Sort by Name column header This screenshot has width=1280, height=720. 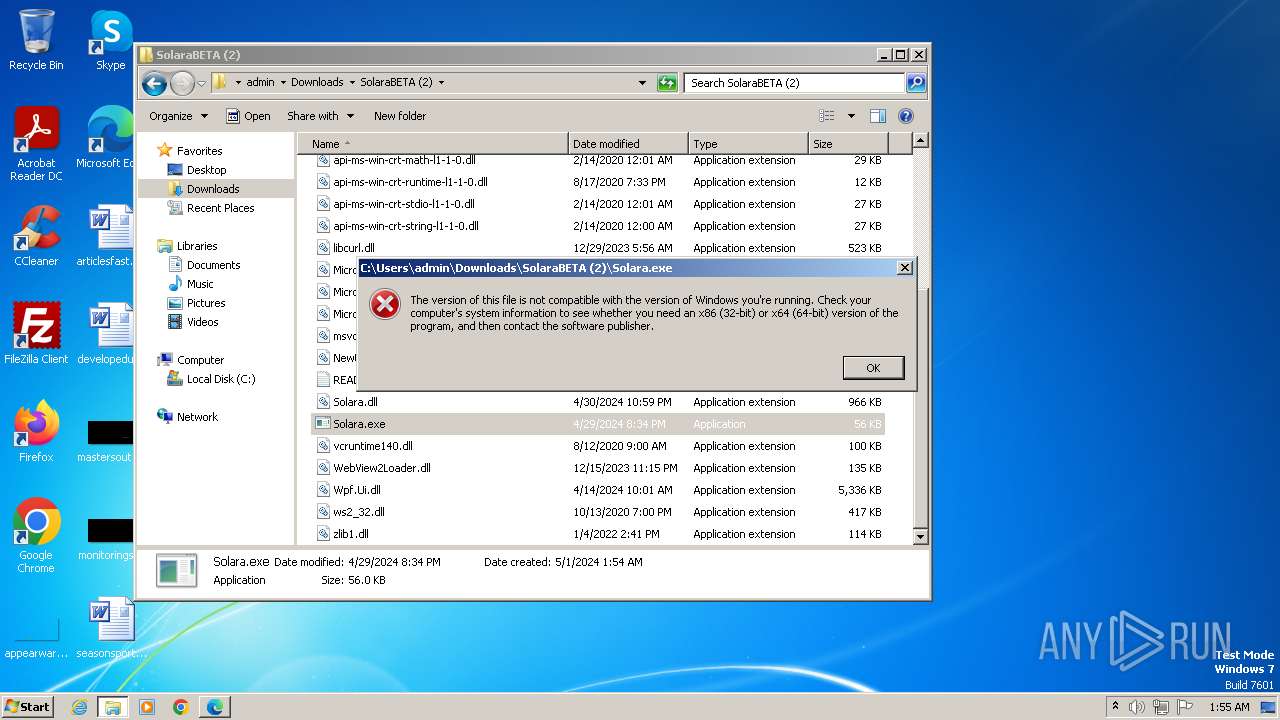coord(433,144)
